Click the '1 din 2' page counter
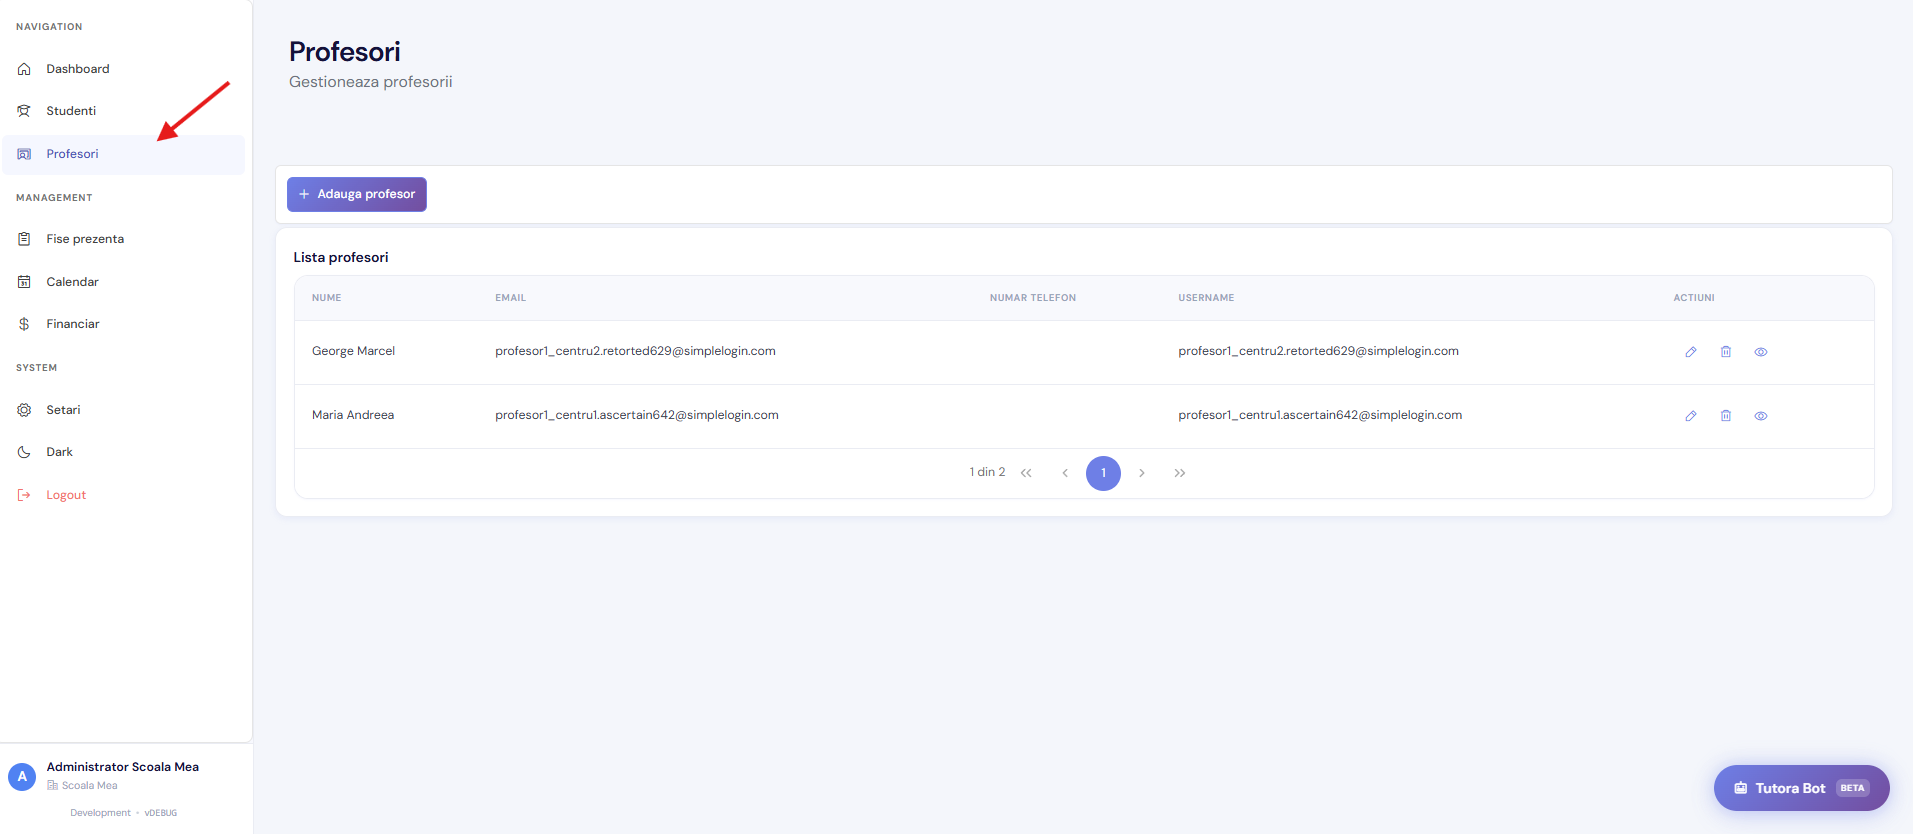The height and width of the screenshot is (834, 1913). pos(987,472)
